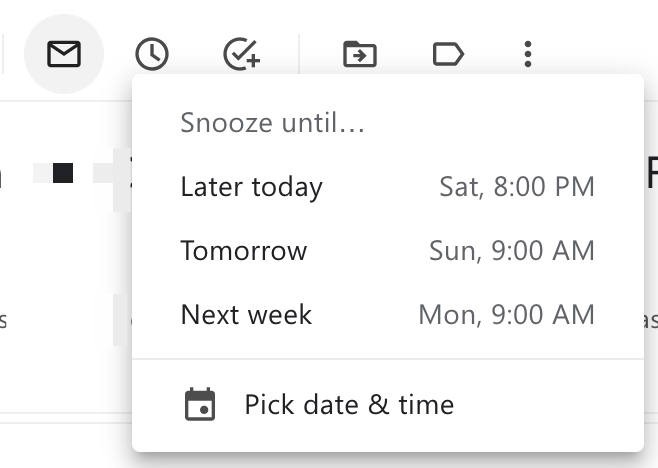Click the calendar icon beside Pick date & time

(200, 404)
